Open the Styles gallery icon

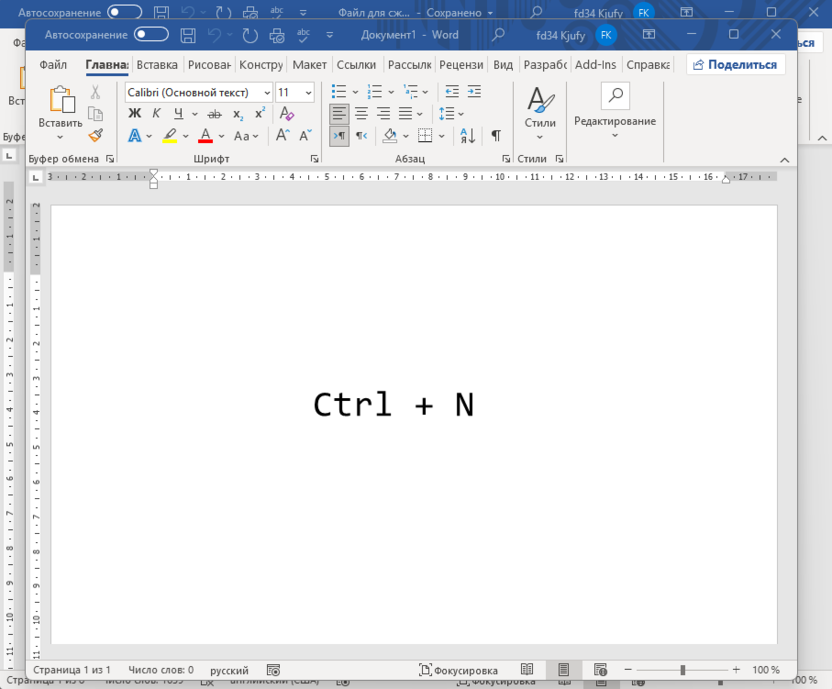point(540,108)
